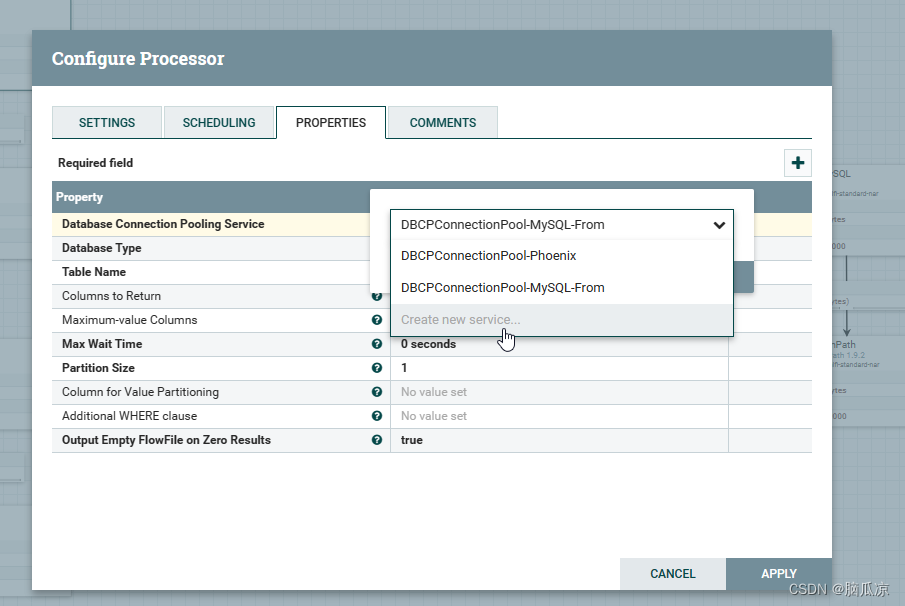Screen dimensions: 905x606
Task: Open help for Maximum-value Columns
Action: pyautogui.click(x=377, y=320)
